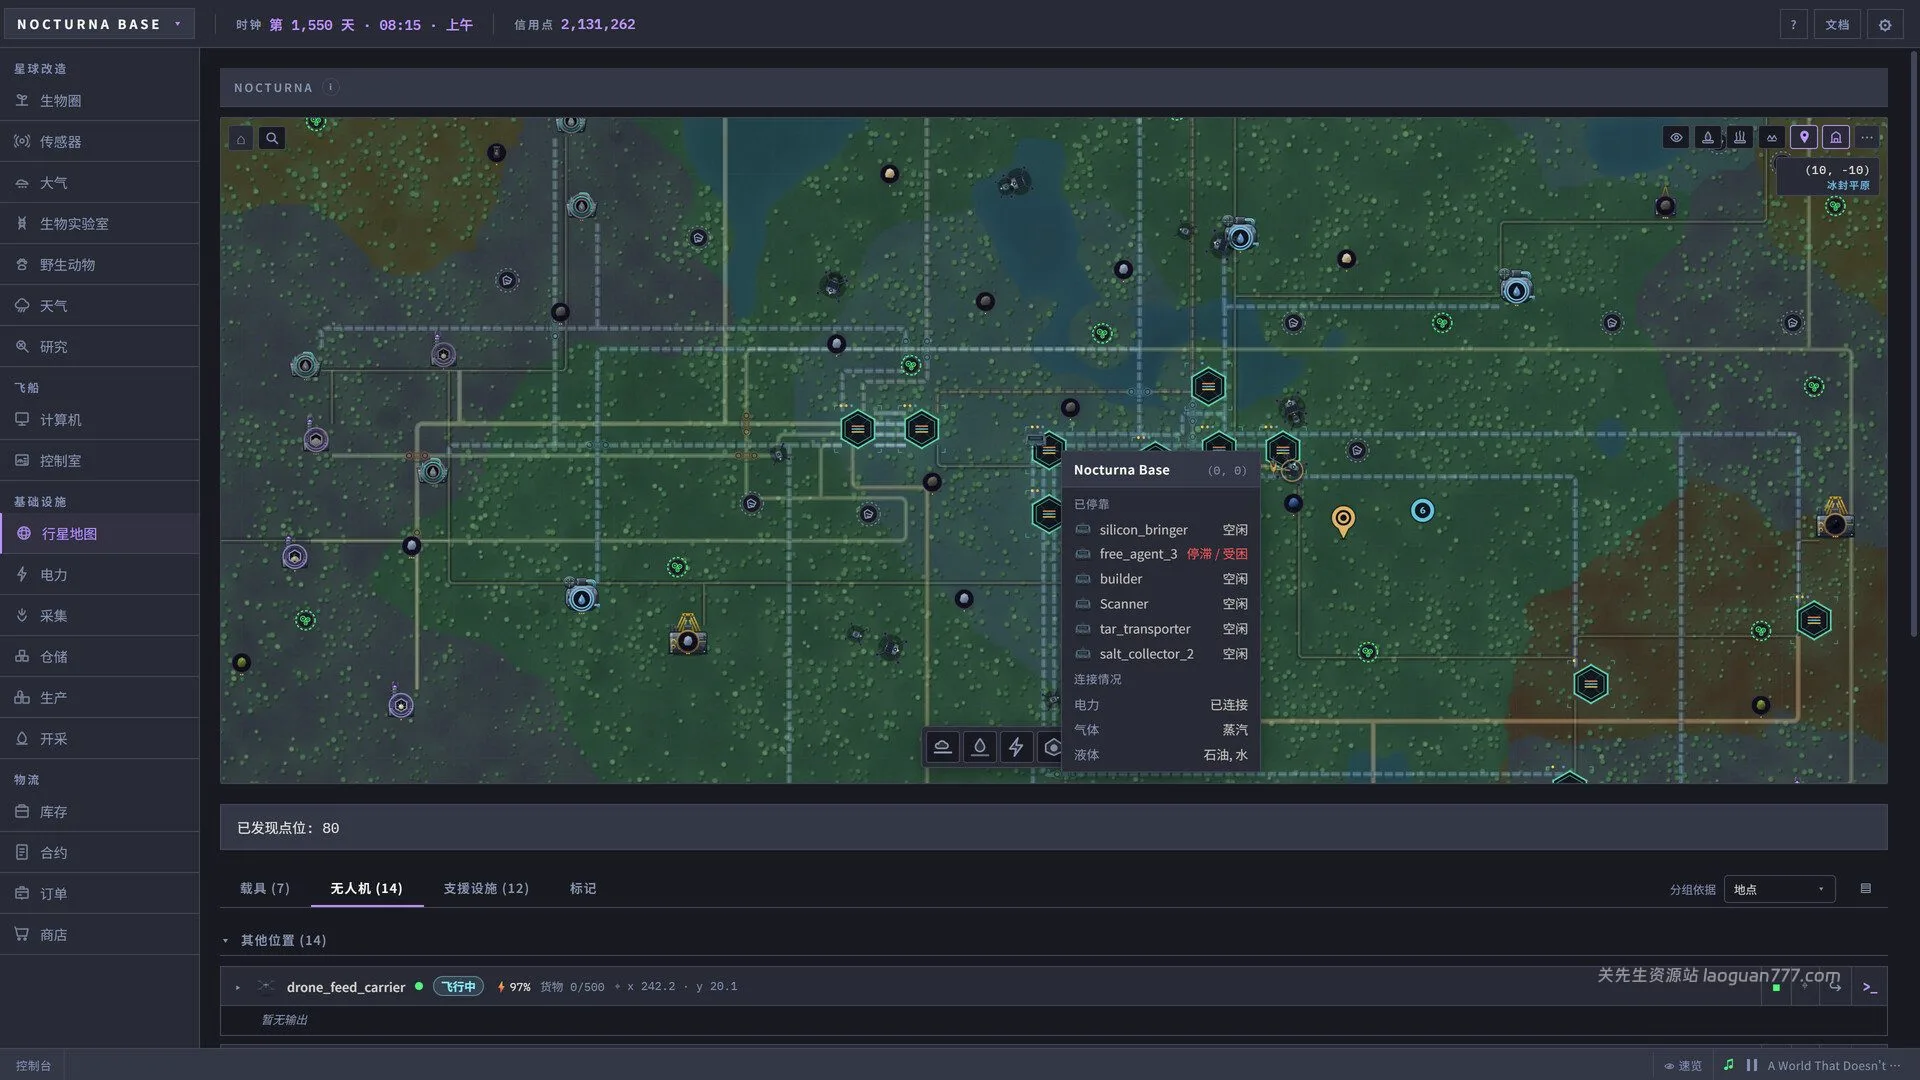1920x1080 pixels.
Task: Click the 控制台 console button
Action: [33, 1066]
